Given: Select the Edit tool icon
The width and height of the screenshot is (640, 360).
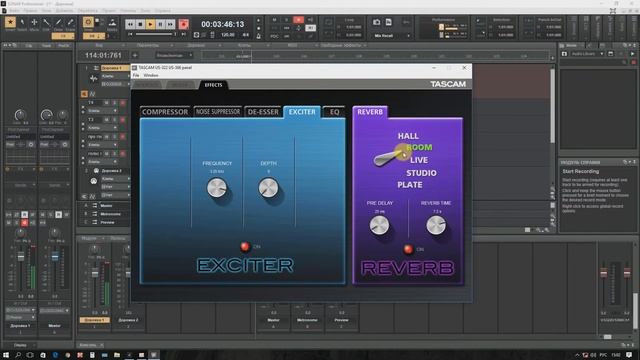Looking at the screenshot, I should click(47, 22).
